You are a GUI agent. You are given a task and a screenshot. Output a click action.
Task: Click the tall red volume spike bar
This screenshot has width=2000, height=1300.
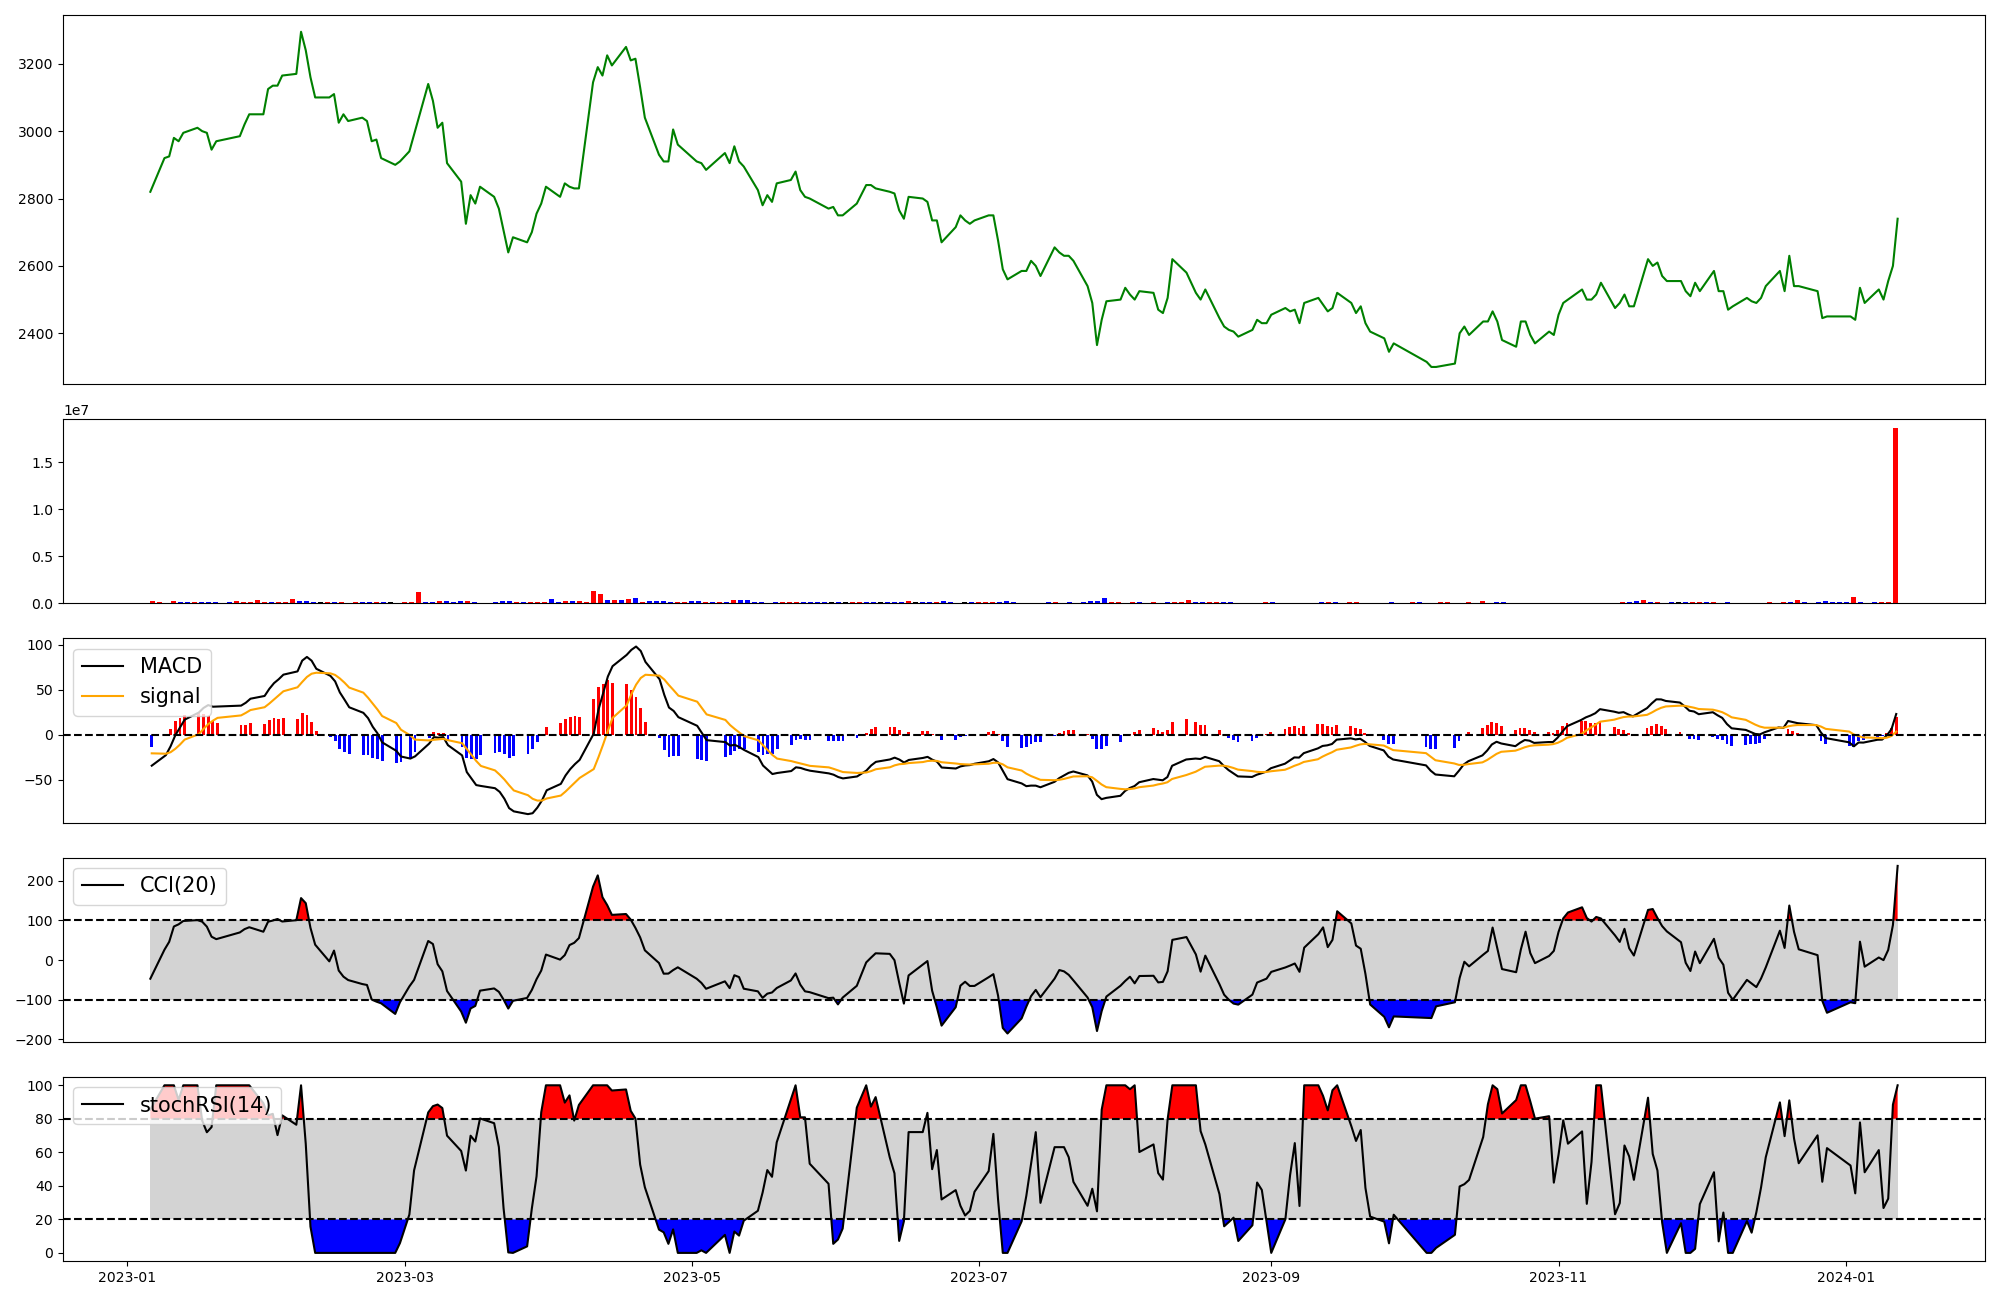[1895, 516]
